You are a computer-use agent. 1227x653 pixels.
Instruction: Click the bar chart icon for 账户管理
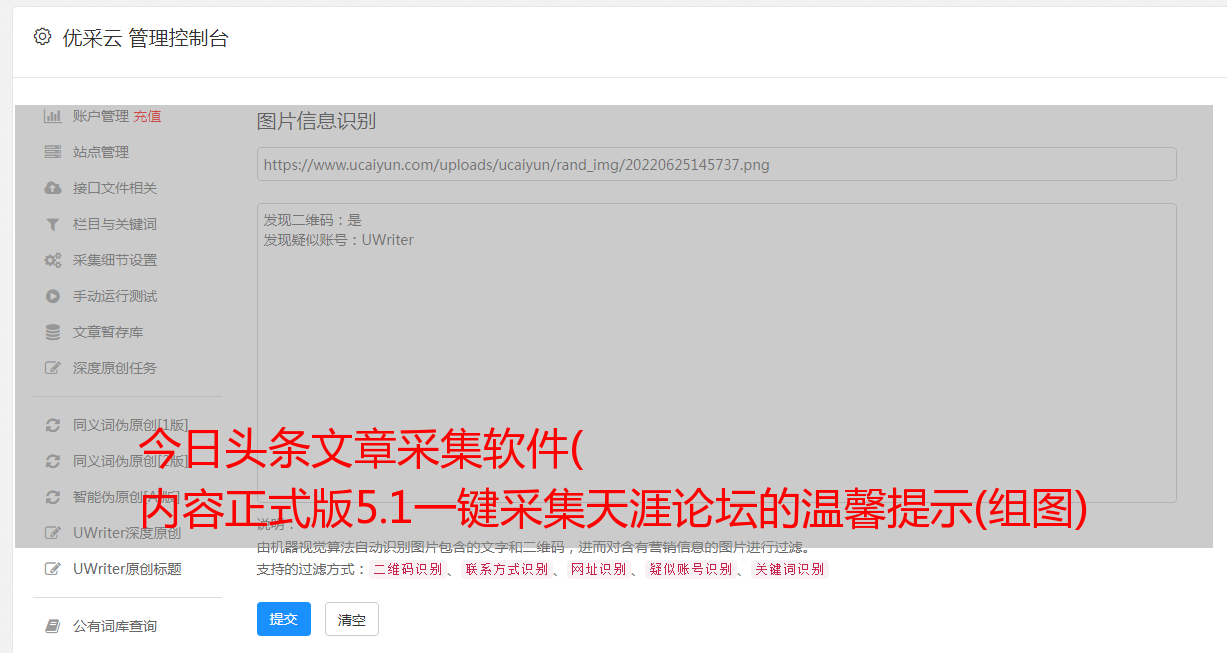pos(53,116)
